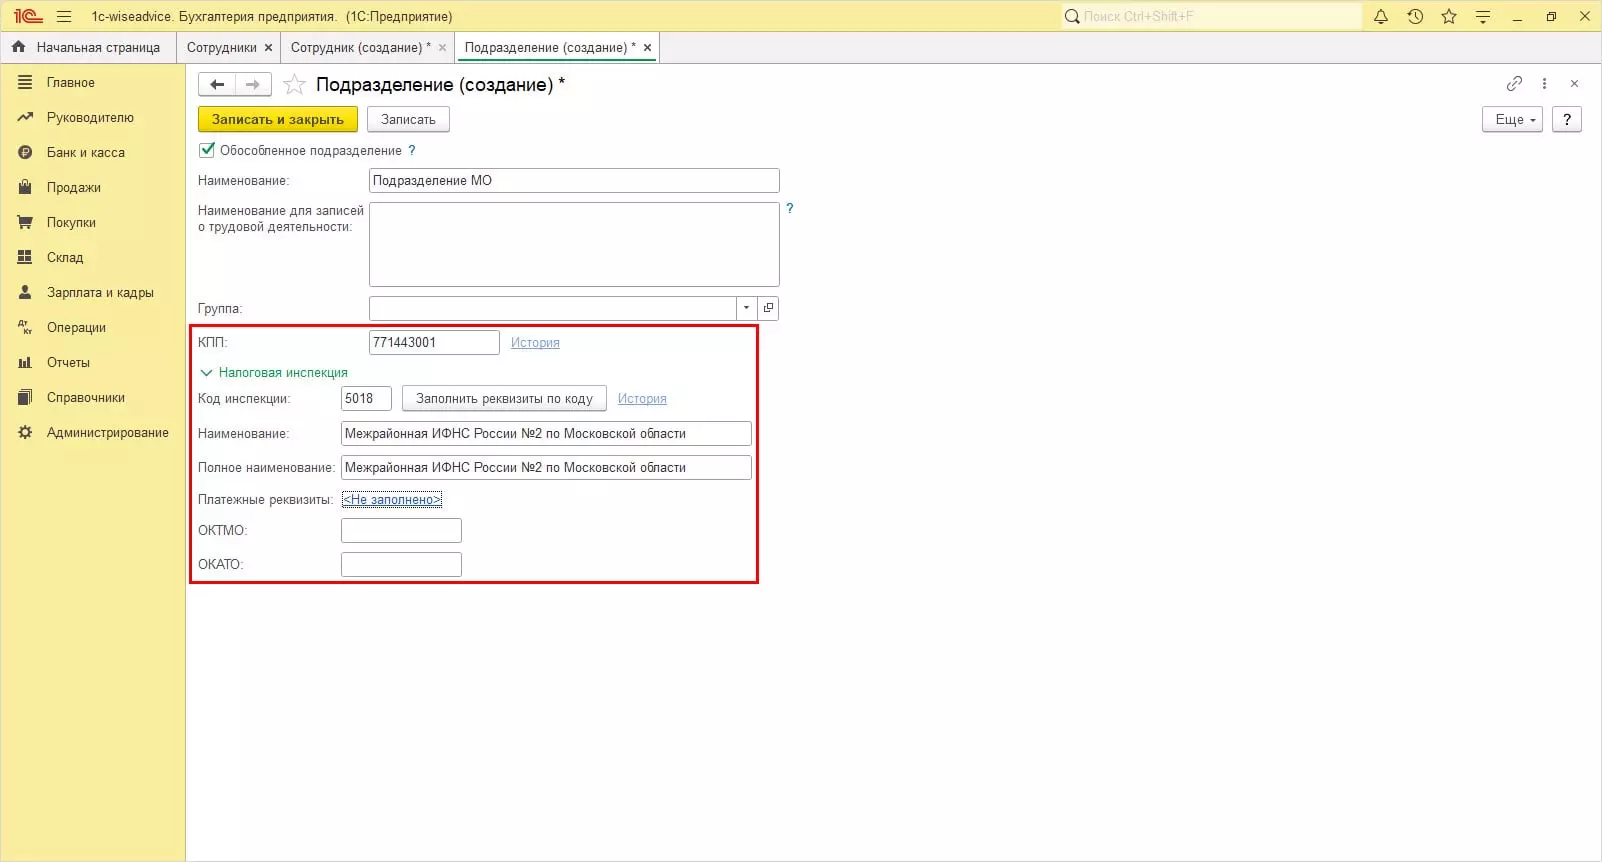Open the service menu lines icon
The image size is (1602, 862).
tap(1483, 16)
